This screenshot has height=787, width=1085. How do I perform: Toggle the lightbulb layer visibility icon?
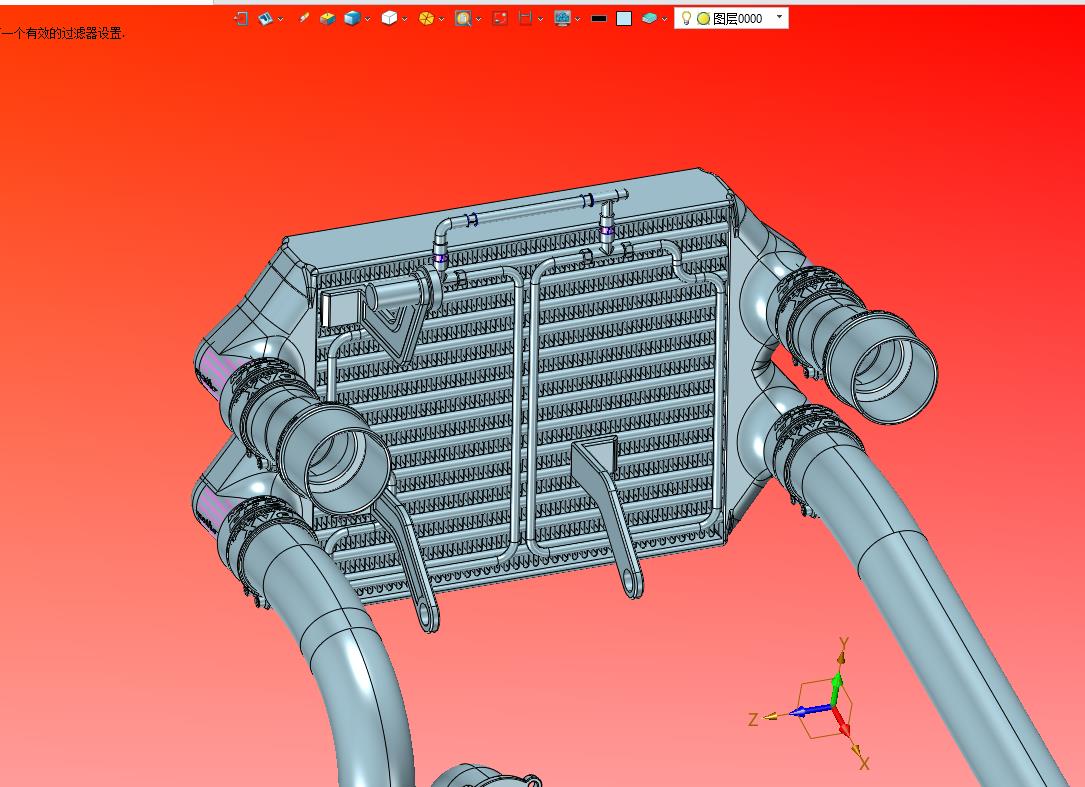tap(686, 19)
